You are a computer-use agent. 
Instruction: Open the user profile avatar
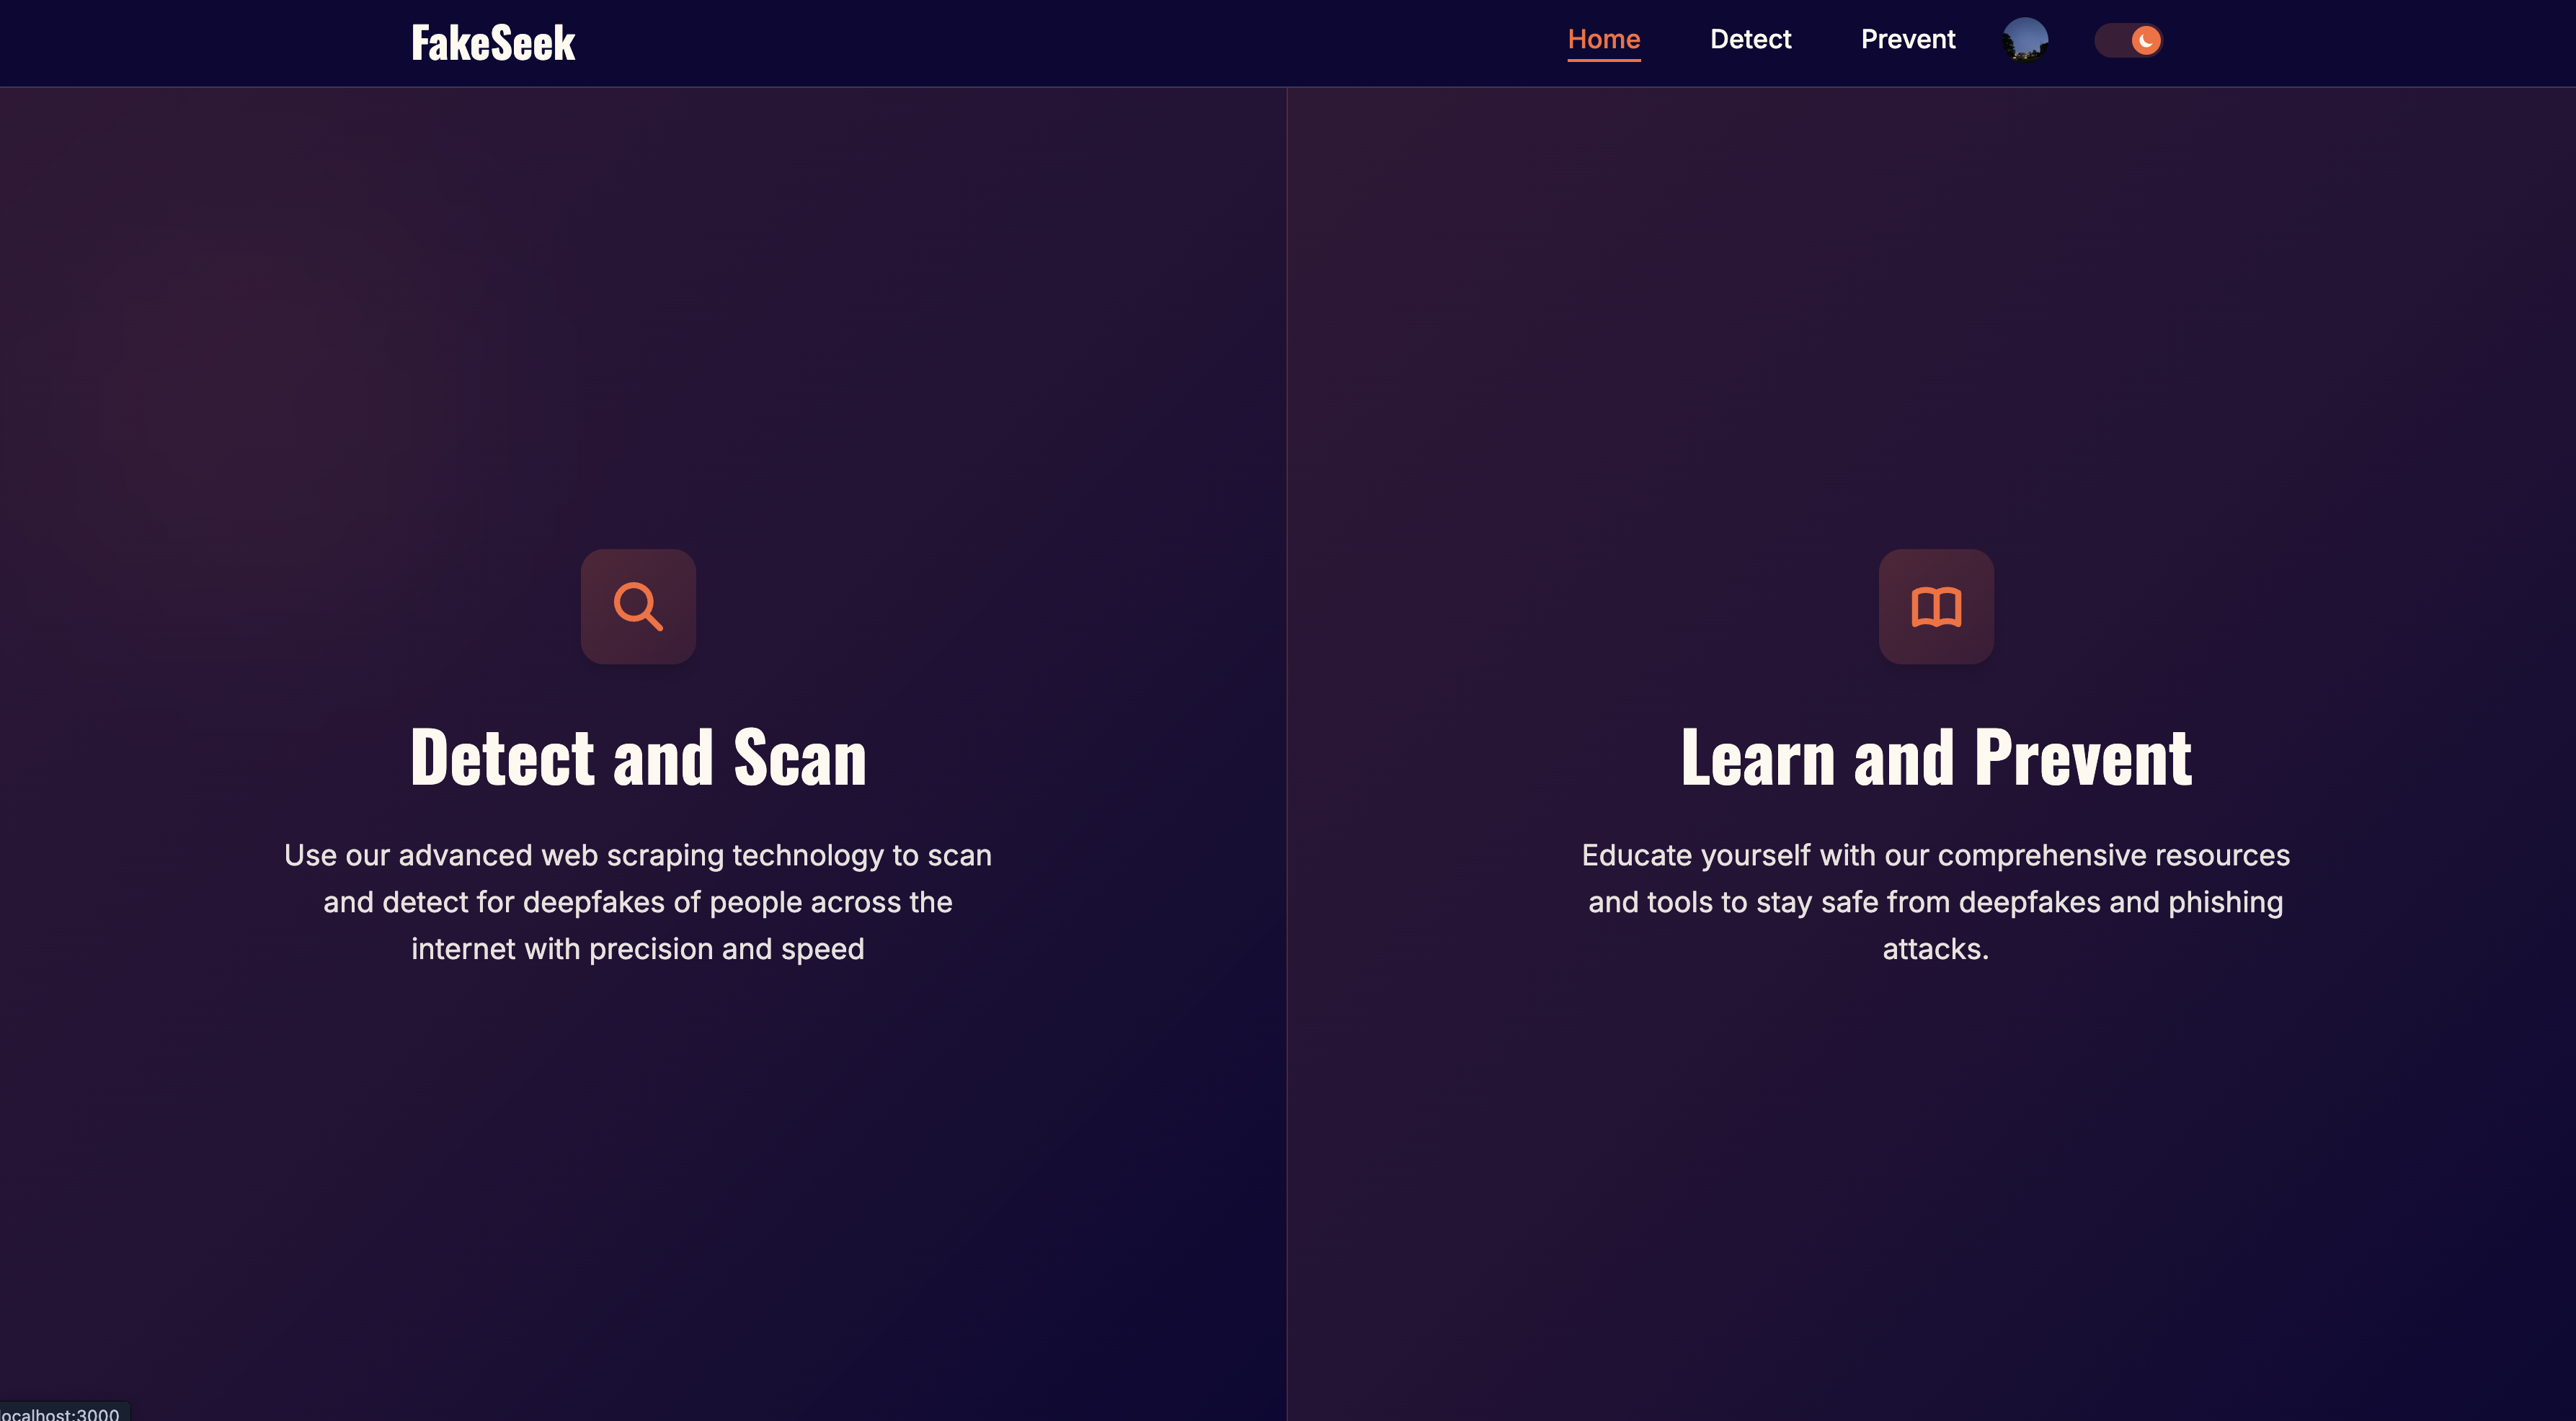[2025, 40]
